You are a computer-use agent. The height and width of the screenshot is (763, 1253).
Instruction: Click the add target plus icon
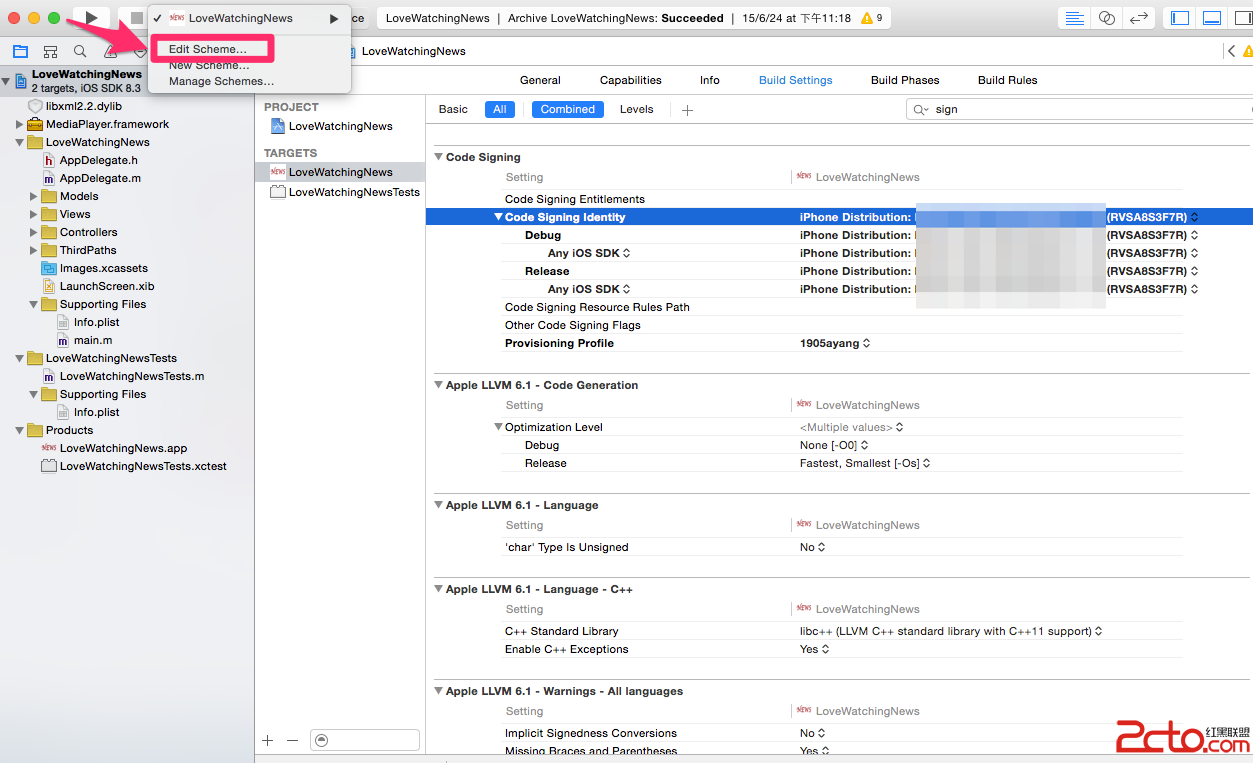[x=267, y=740]
